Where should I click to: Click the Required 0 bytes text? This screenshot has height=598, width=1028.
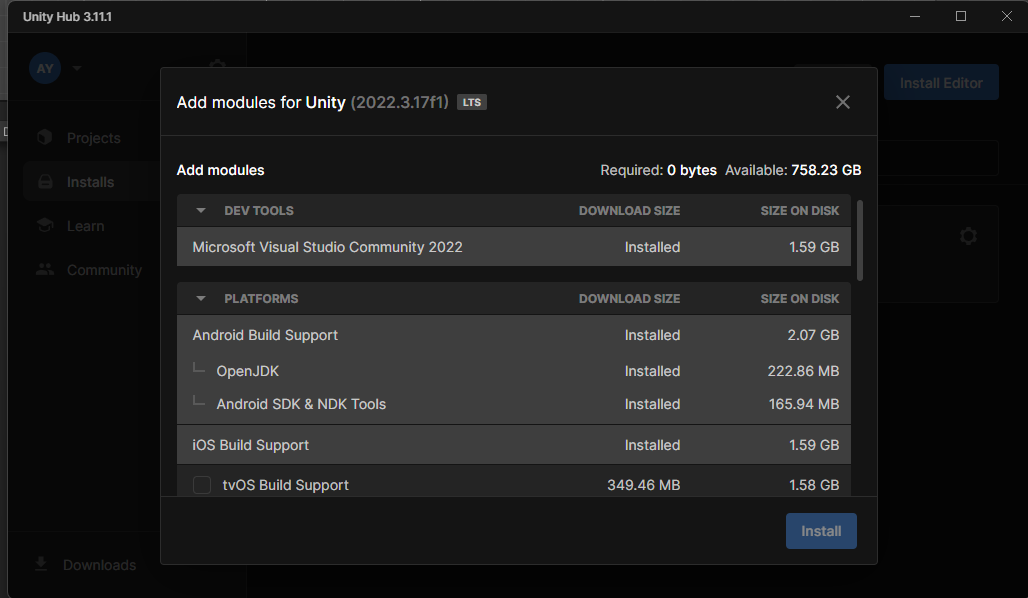tap(658, 170)
